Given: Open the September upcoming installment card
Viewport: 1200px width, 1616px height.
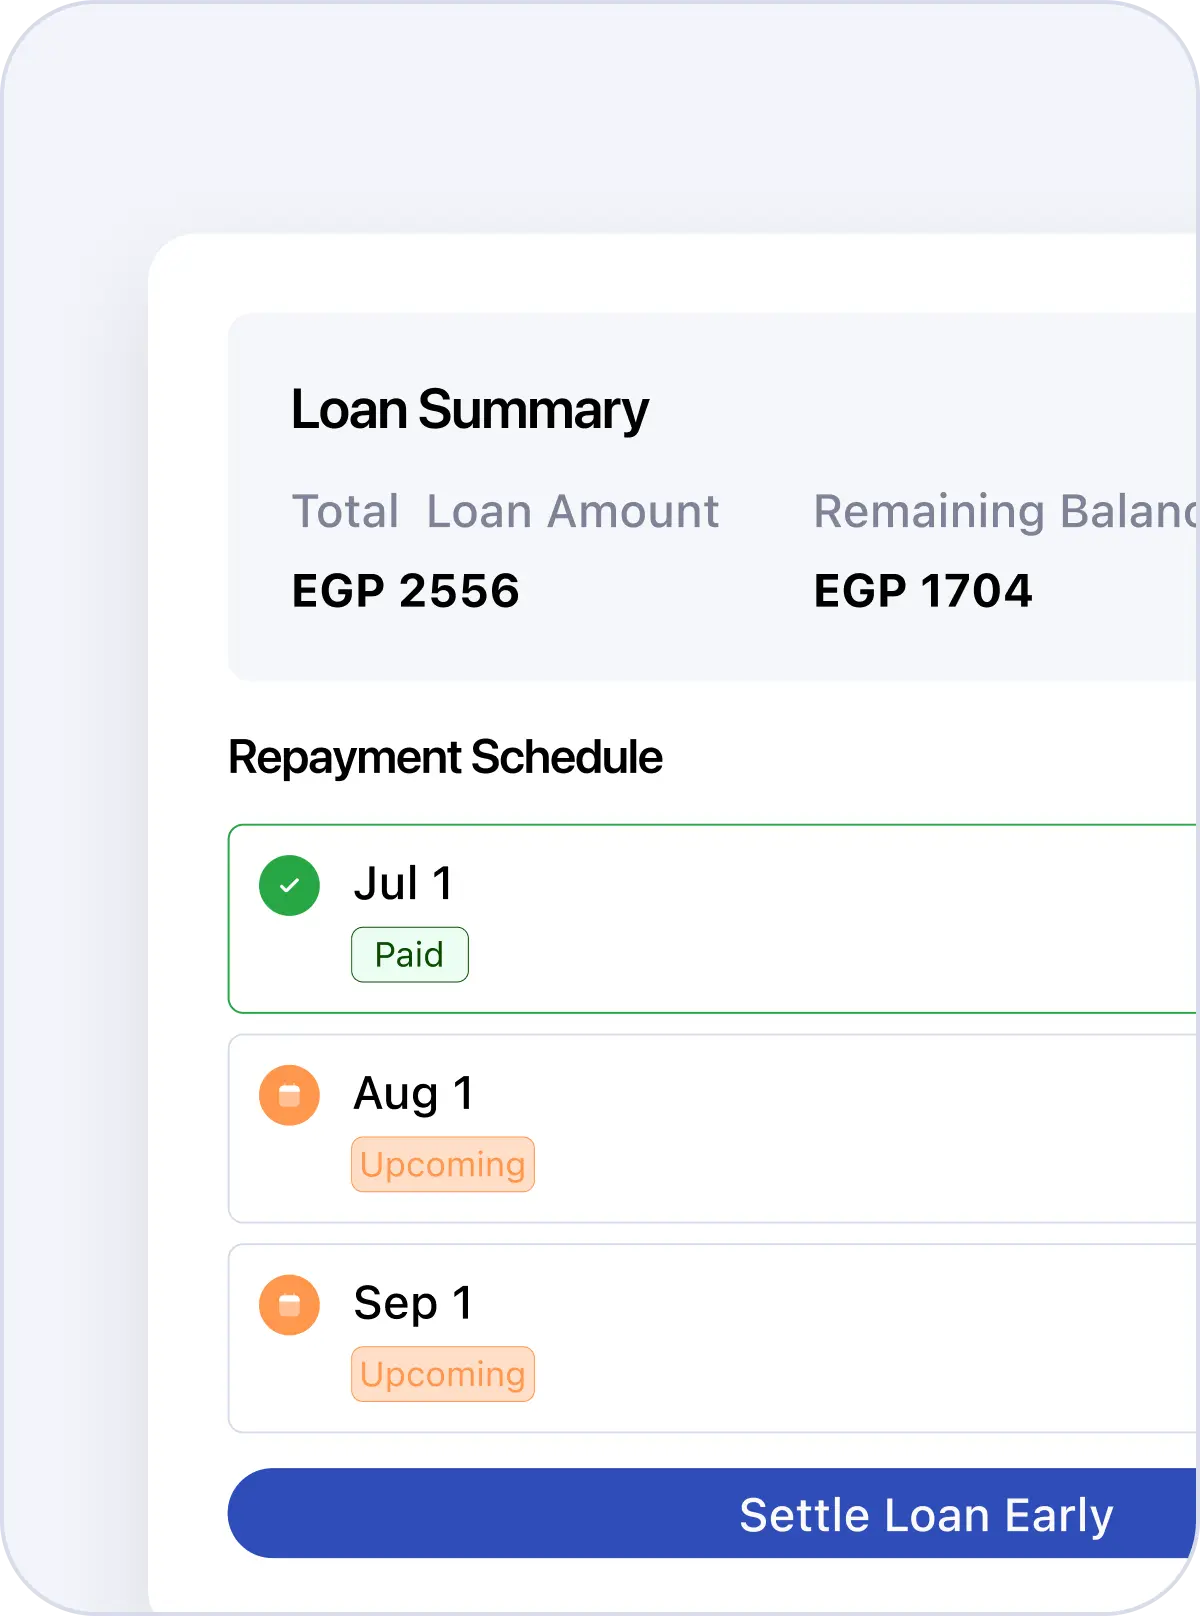Looking at the screenshot, I should [x=800, y=1339].
